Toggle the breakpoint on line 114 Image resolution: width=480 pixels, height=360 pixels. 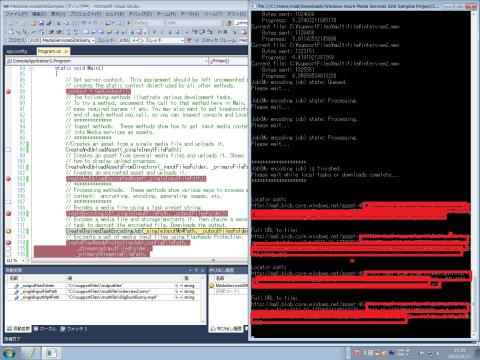9,242
